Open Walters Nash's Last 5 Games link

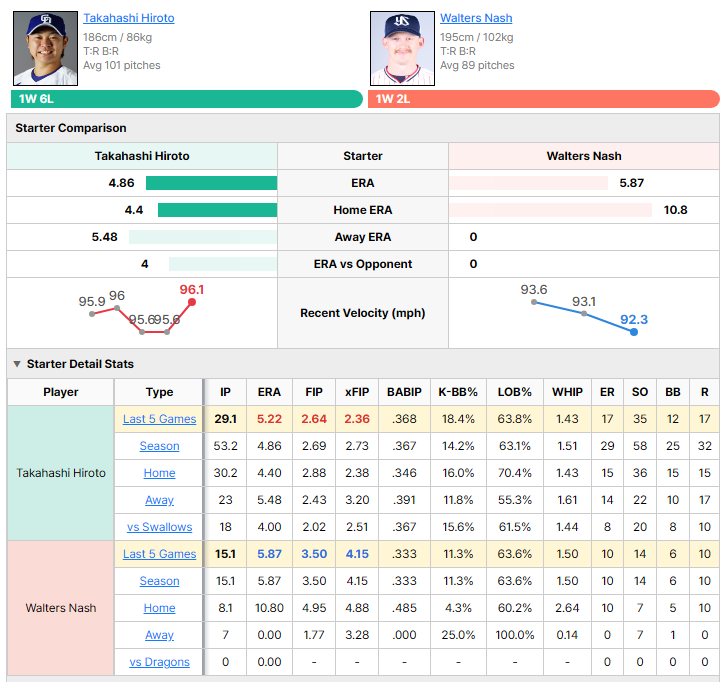pos(159,554)
